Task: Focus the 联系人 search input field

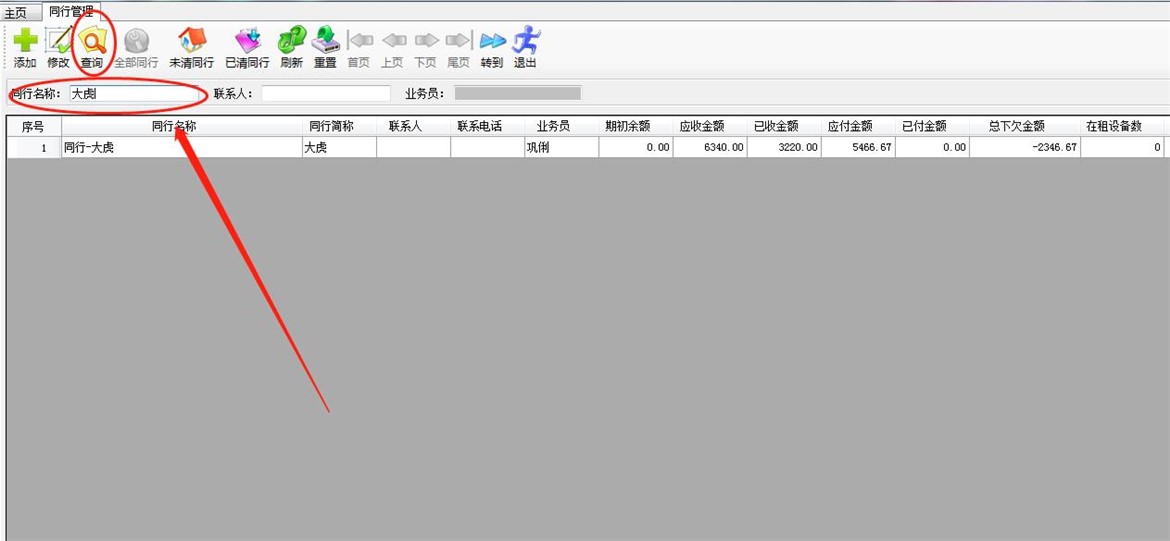Action: click(325, 94)
